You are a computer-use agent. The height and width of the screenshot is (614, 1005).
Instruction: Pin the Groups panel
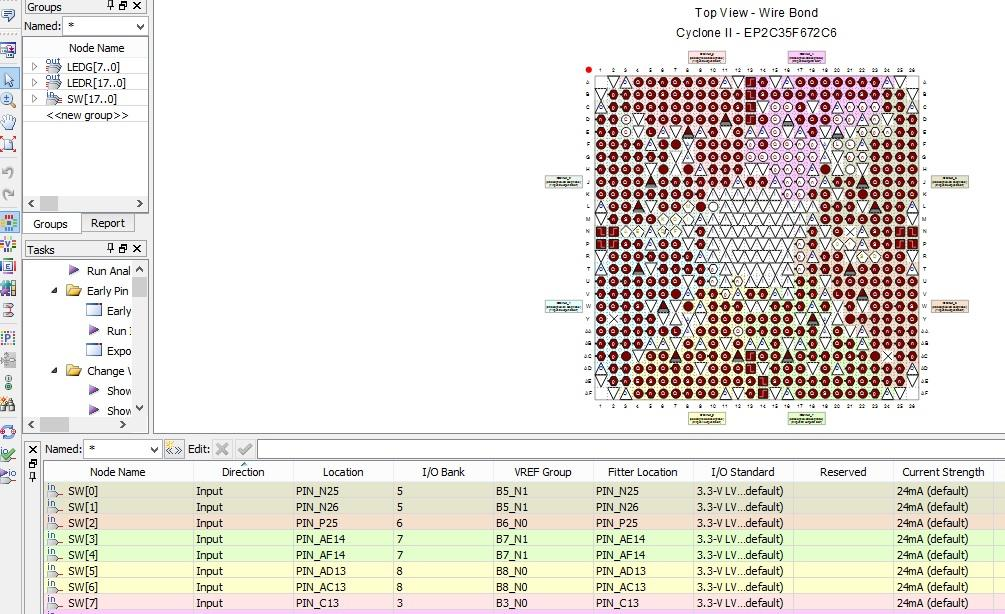[x=111, y=6]
